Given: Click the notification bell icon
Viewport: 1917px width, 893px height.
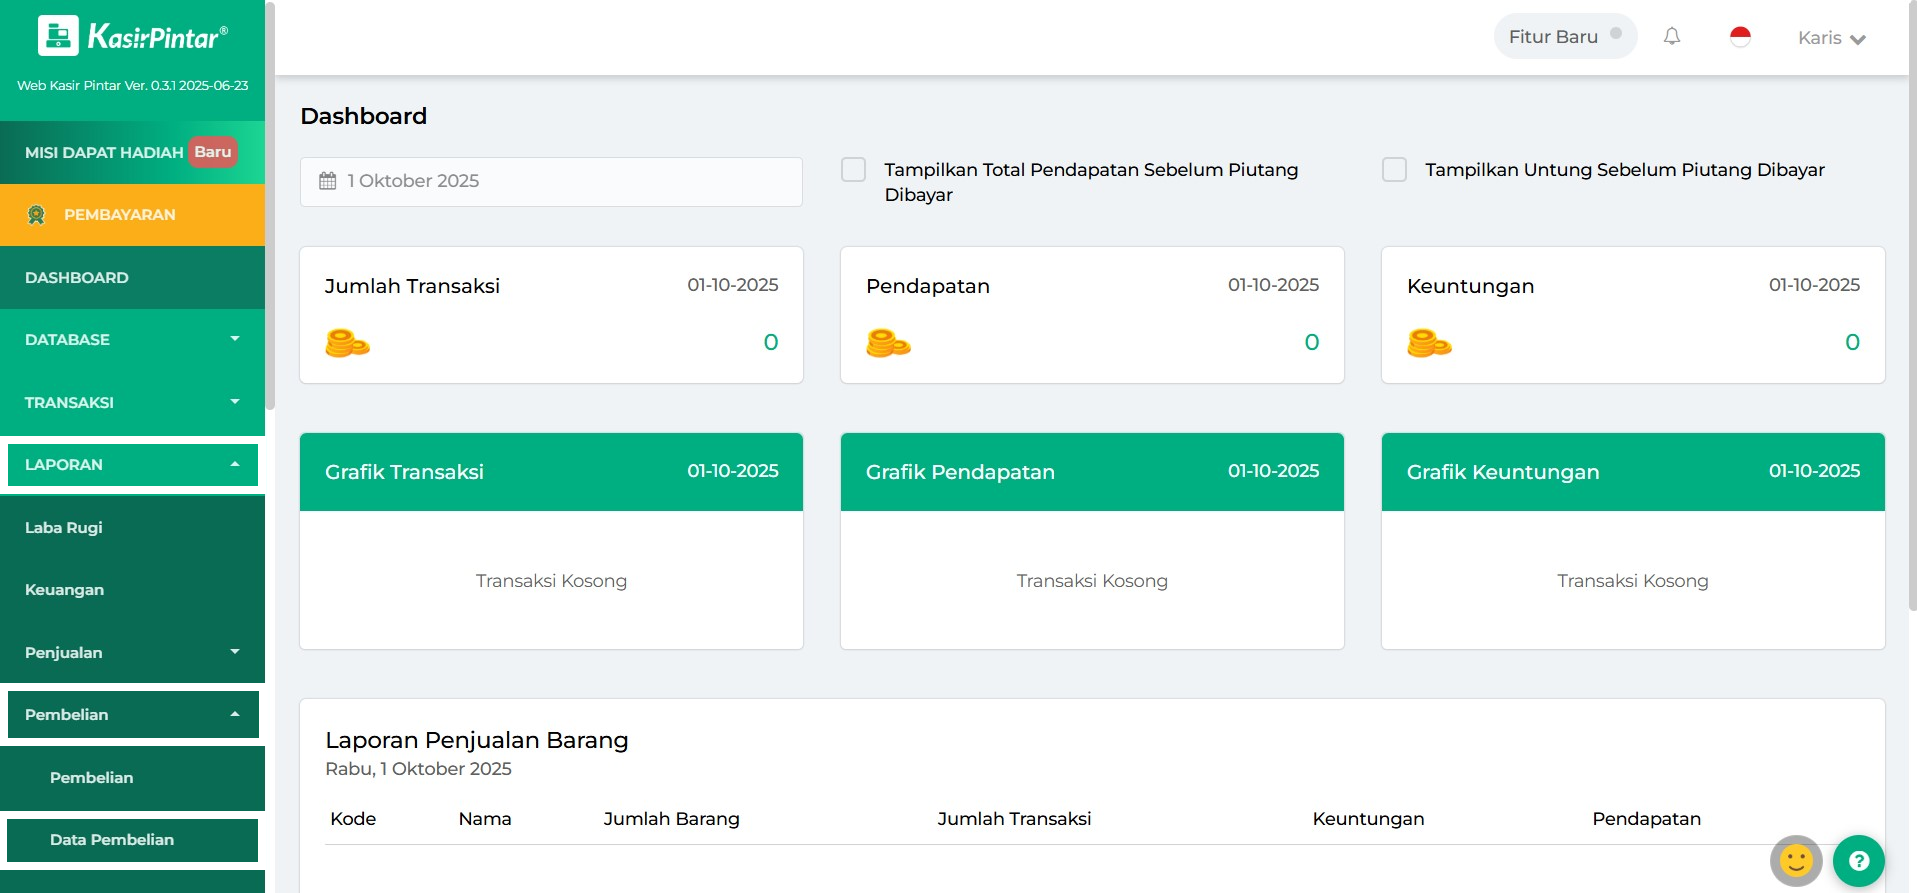Looking at the screenshot, I should 1671,37.
